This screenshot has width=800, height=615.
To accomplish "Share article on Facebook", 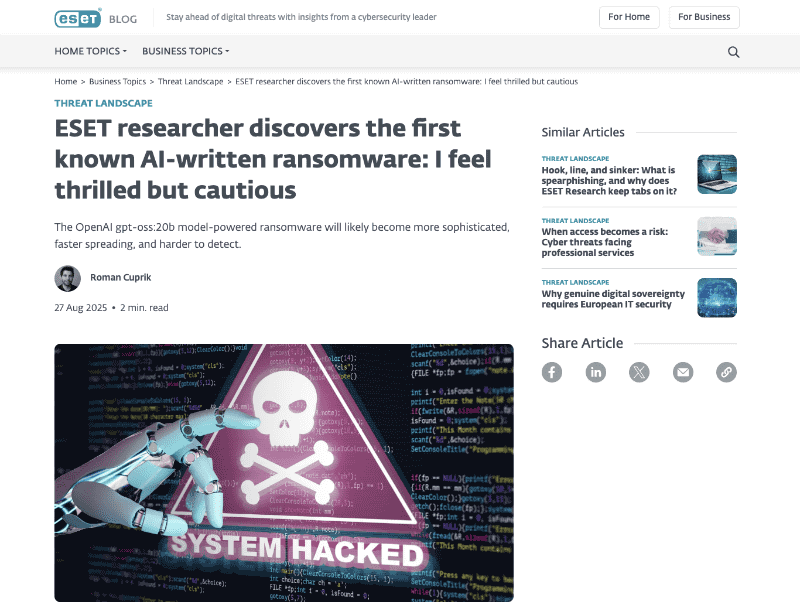I will pos(552,372).
